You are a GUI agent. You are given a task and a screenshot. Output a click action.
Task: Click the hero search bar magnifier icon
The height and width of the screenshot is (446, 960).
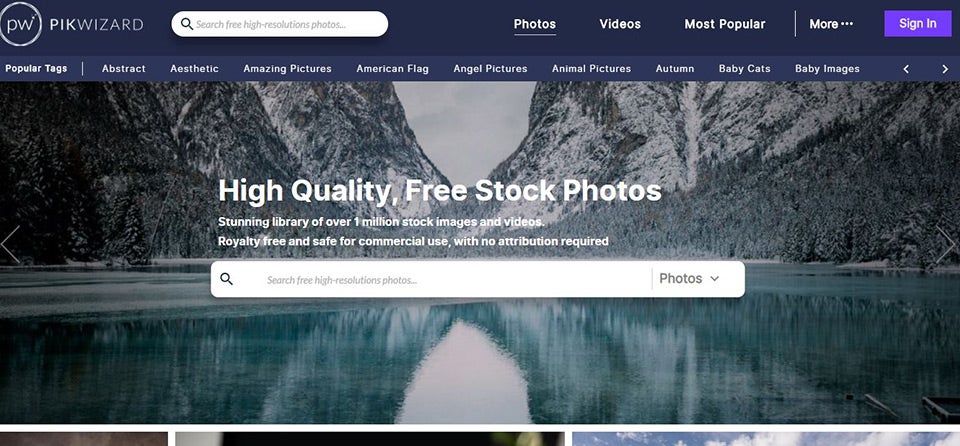227,279
